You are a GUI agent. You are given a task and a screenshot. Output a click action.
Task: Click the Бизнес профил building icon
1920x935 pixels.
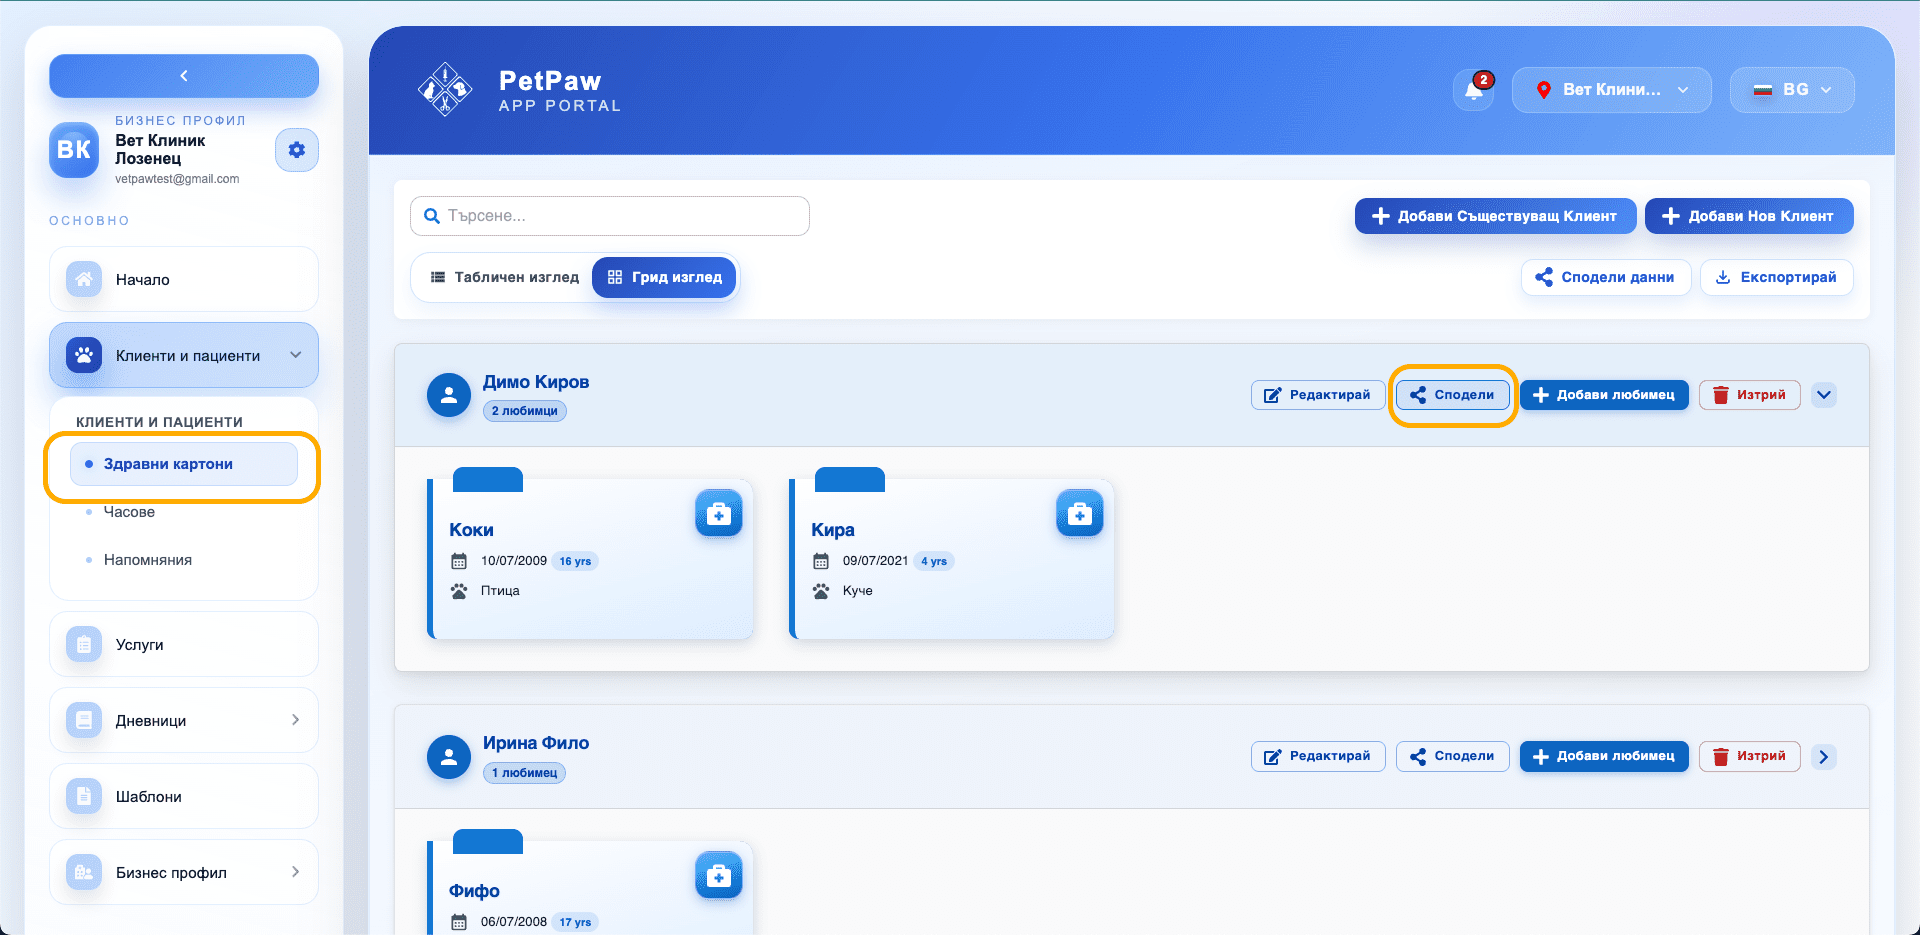click(84, 872)
